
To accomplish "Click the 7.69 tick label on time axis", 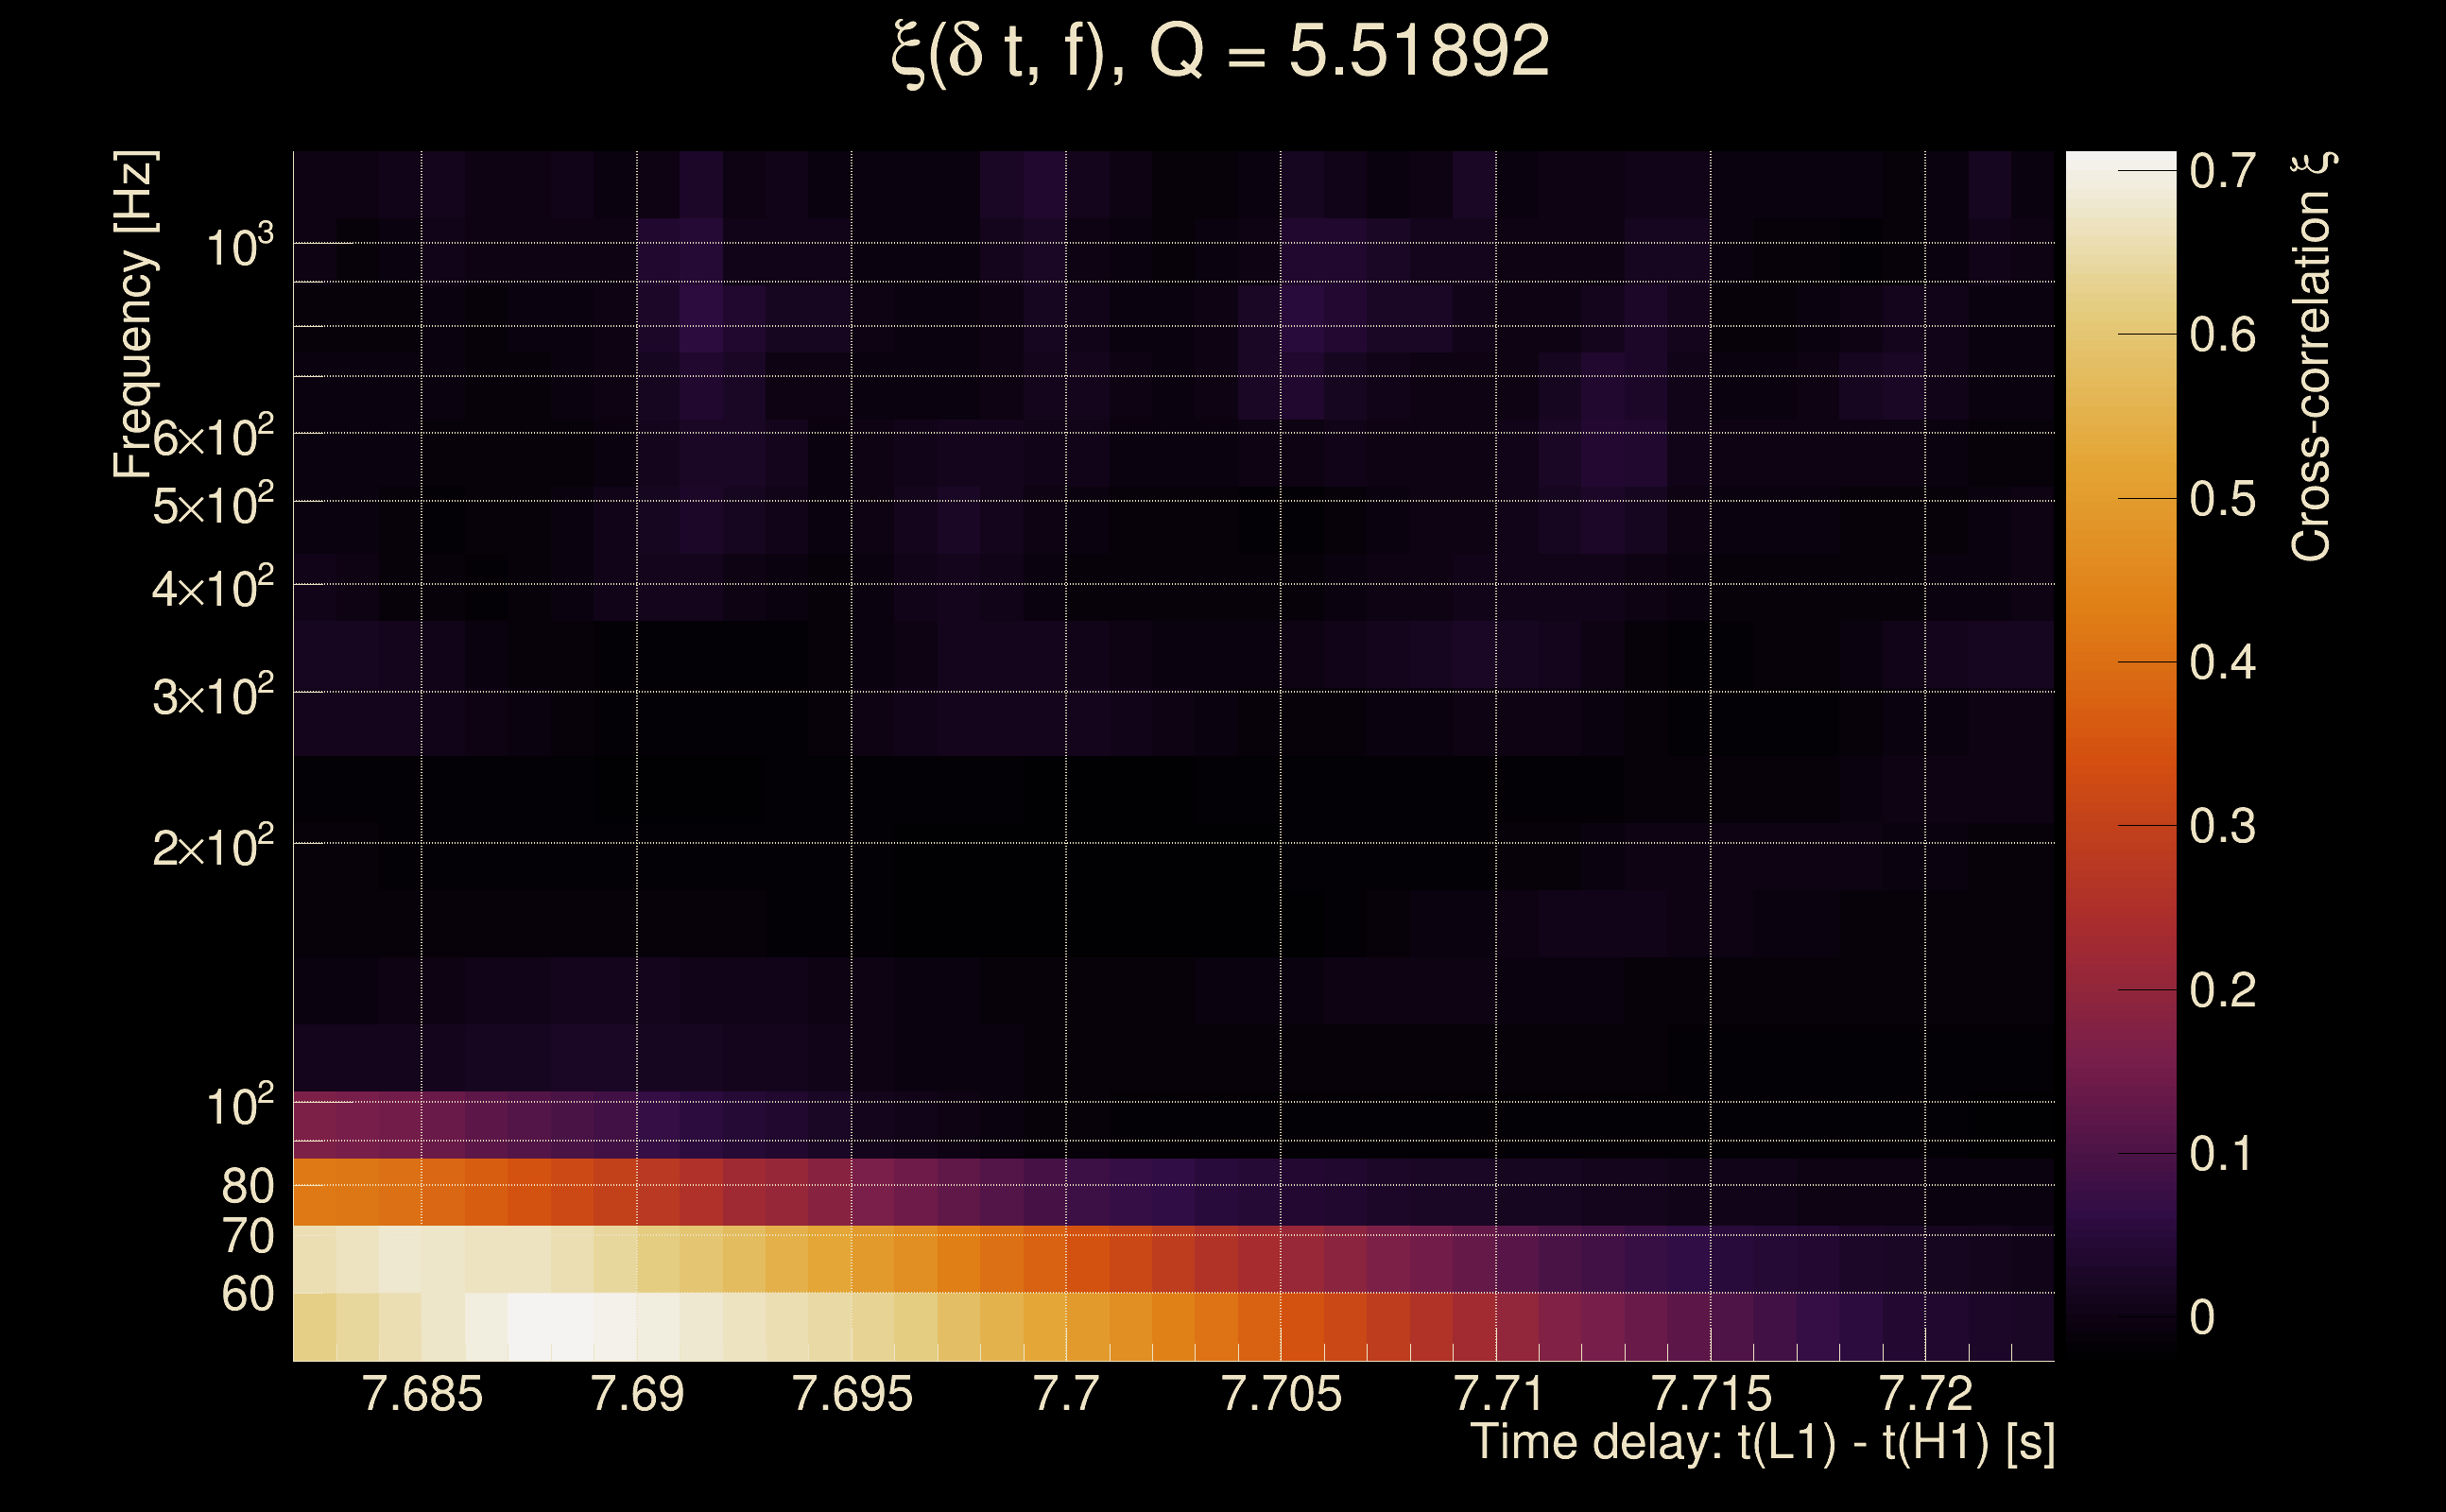I will point(637,1394).
